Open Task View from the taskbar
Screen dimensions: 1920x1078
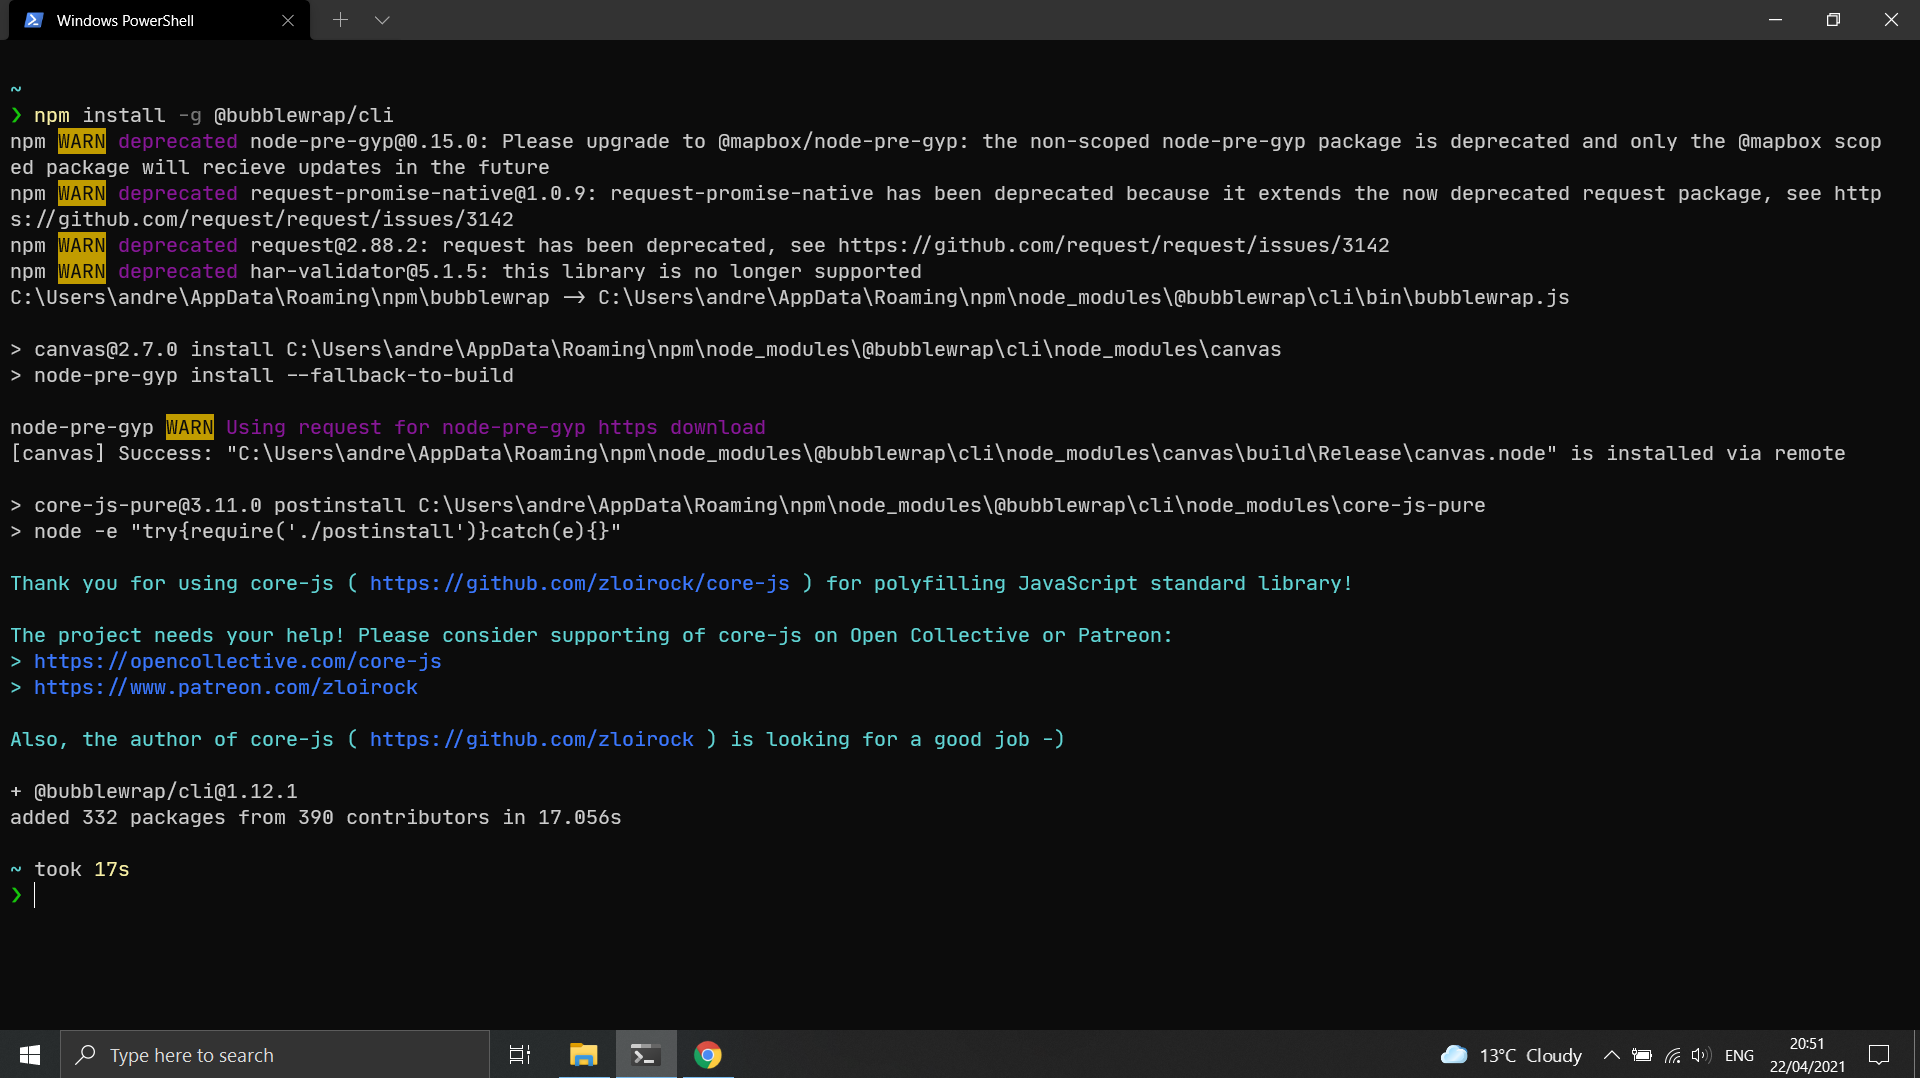(x=519, y=1054)
